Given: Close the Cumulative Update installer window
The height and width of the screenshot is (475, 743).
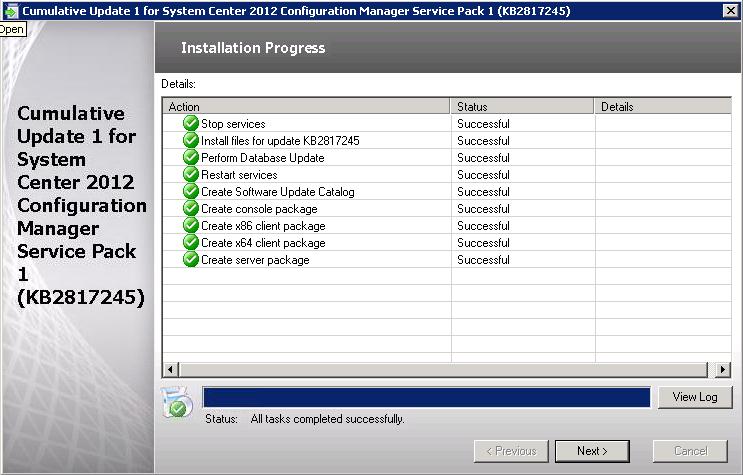Looking at the screenshot, I should (x=729, y=11).
